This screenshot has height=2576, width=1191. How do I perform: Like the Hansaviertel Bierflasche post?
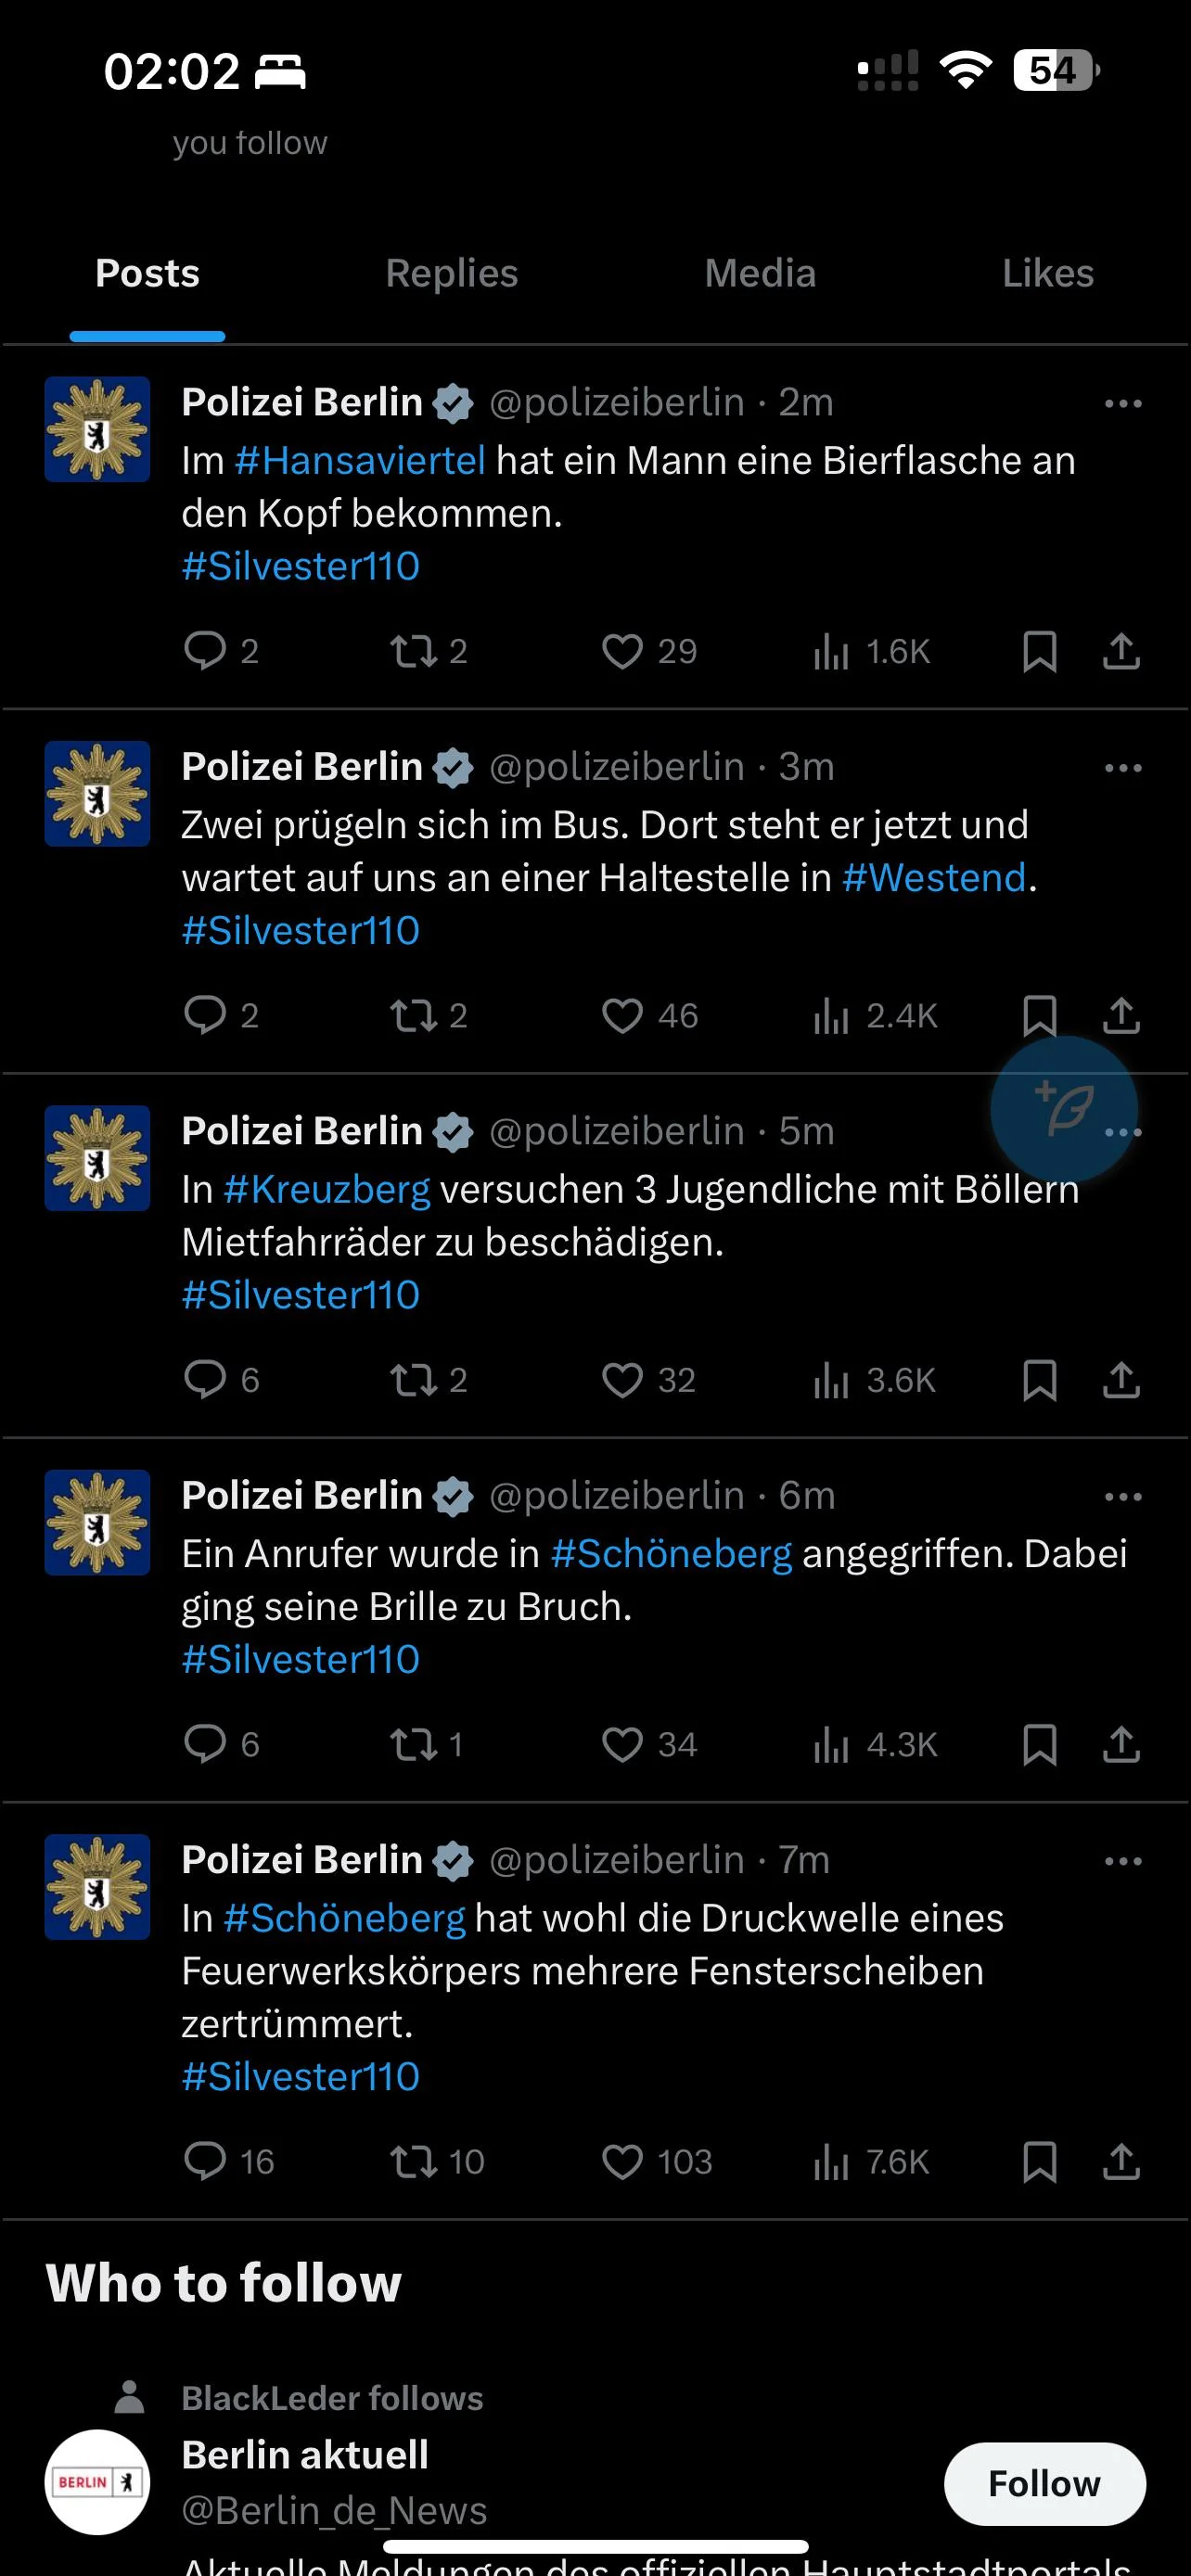[x=622, y=651]
